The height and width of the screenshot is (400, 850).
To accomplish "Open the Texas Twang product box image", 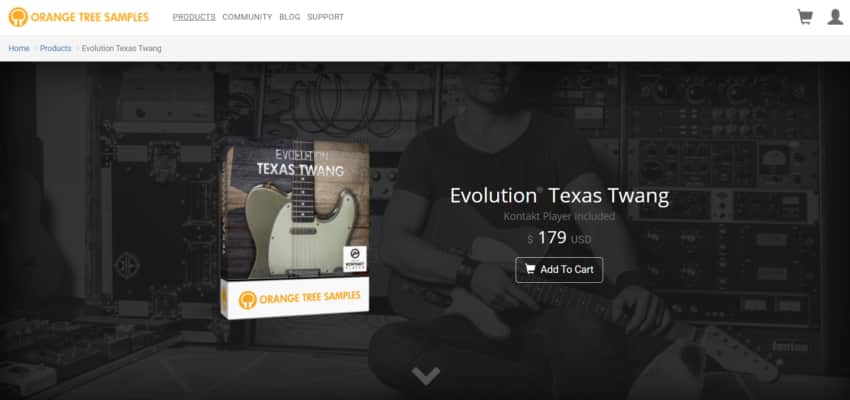I will click(x=295, y=228).
